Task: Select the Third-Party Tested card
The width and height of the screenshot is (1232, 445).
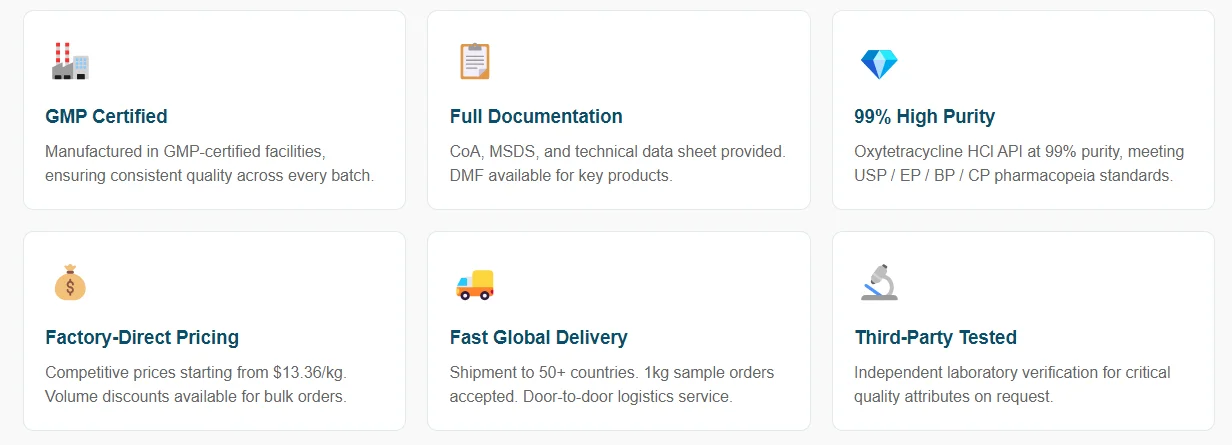Action: point(1023,331)
